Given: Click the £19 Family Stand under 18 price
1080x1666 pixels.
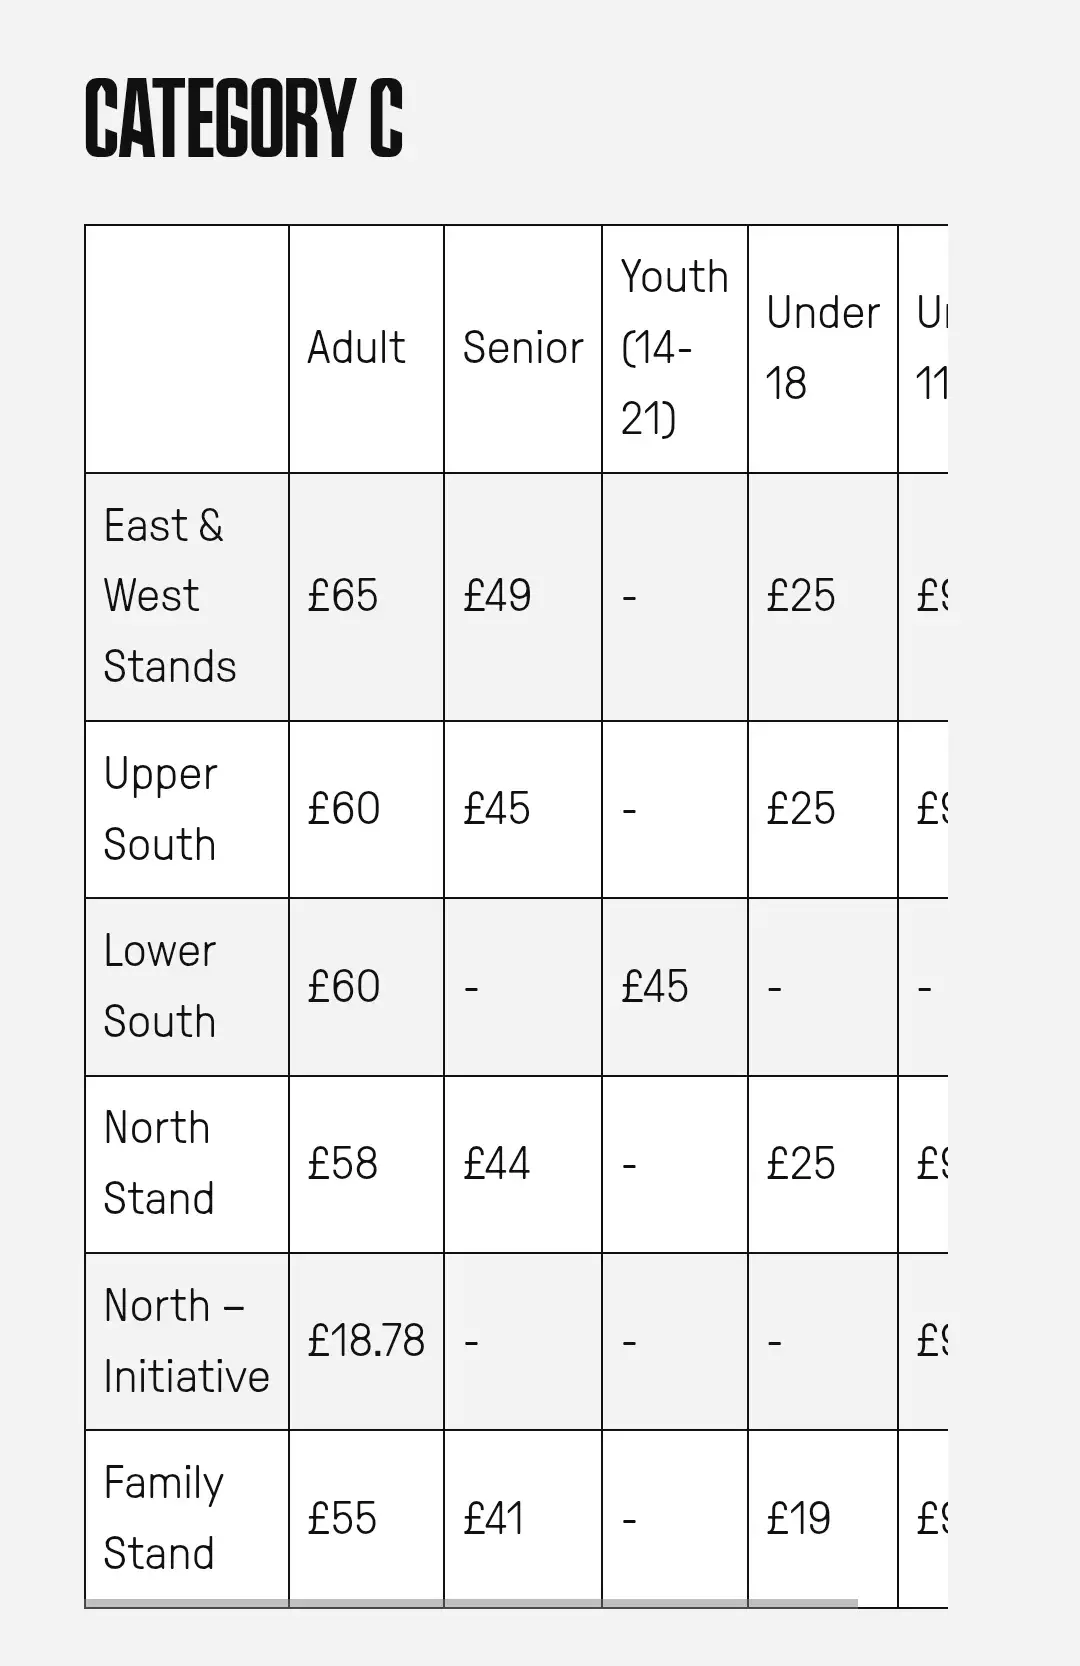Looking at the screenshot, I should pyautogui.click(x=799, y=1519).
